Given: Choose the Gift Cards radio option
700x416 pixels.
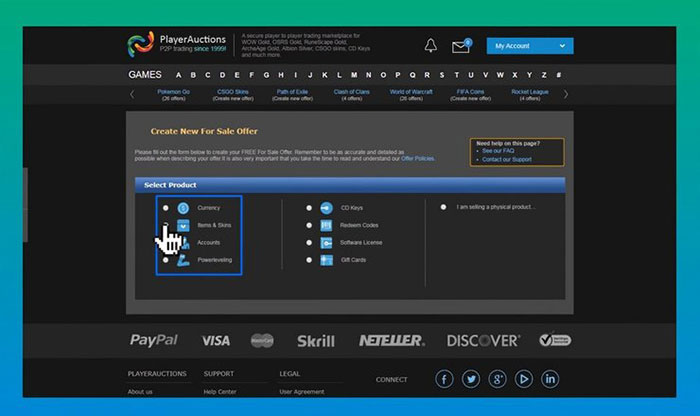Looking at the screenshot, I should point(309,260).
